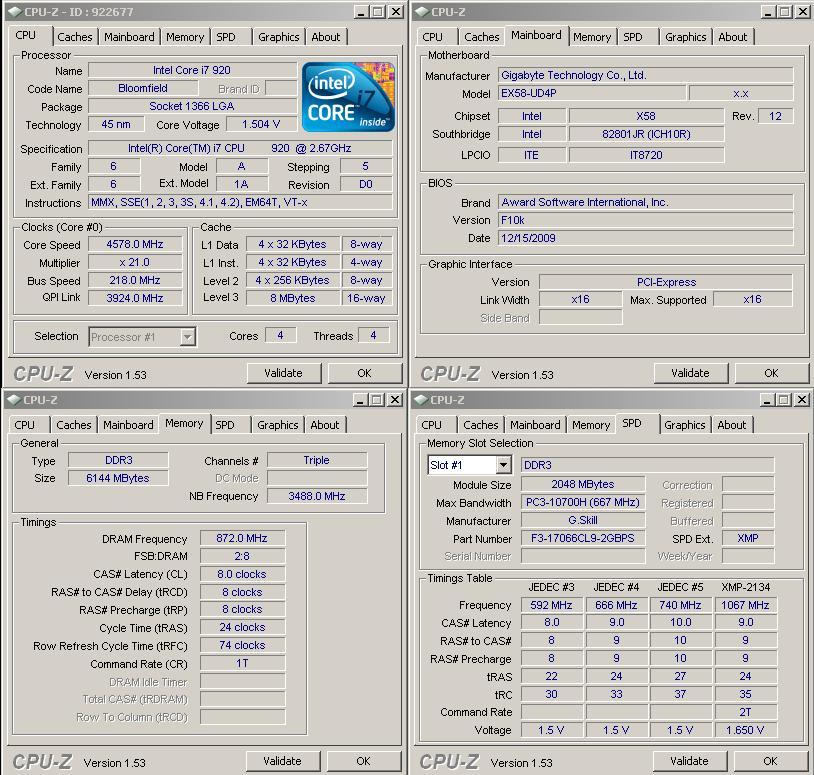Click the Part Number F3-17066CL9-2GBPS

pos(583,538)
